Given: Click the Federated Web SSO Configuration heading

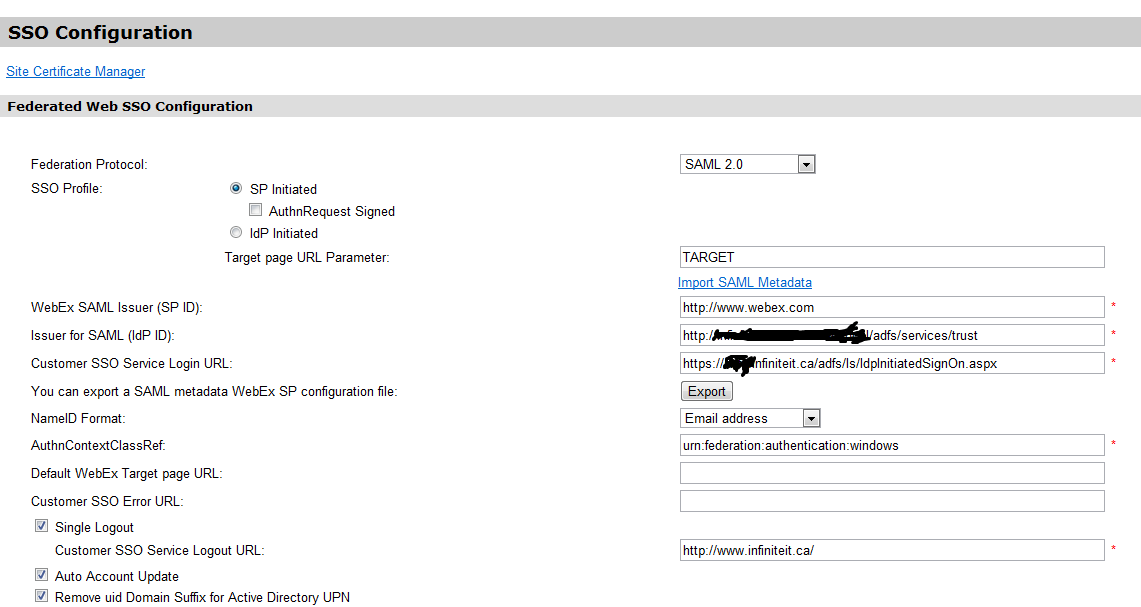Looking at the screenshot, I should (130, 106).
